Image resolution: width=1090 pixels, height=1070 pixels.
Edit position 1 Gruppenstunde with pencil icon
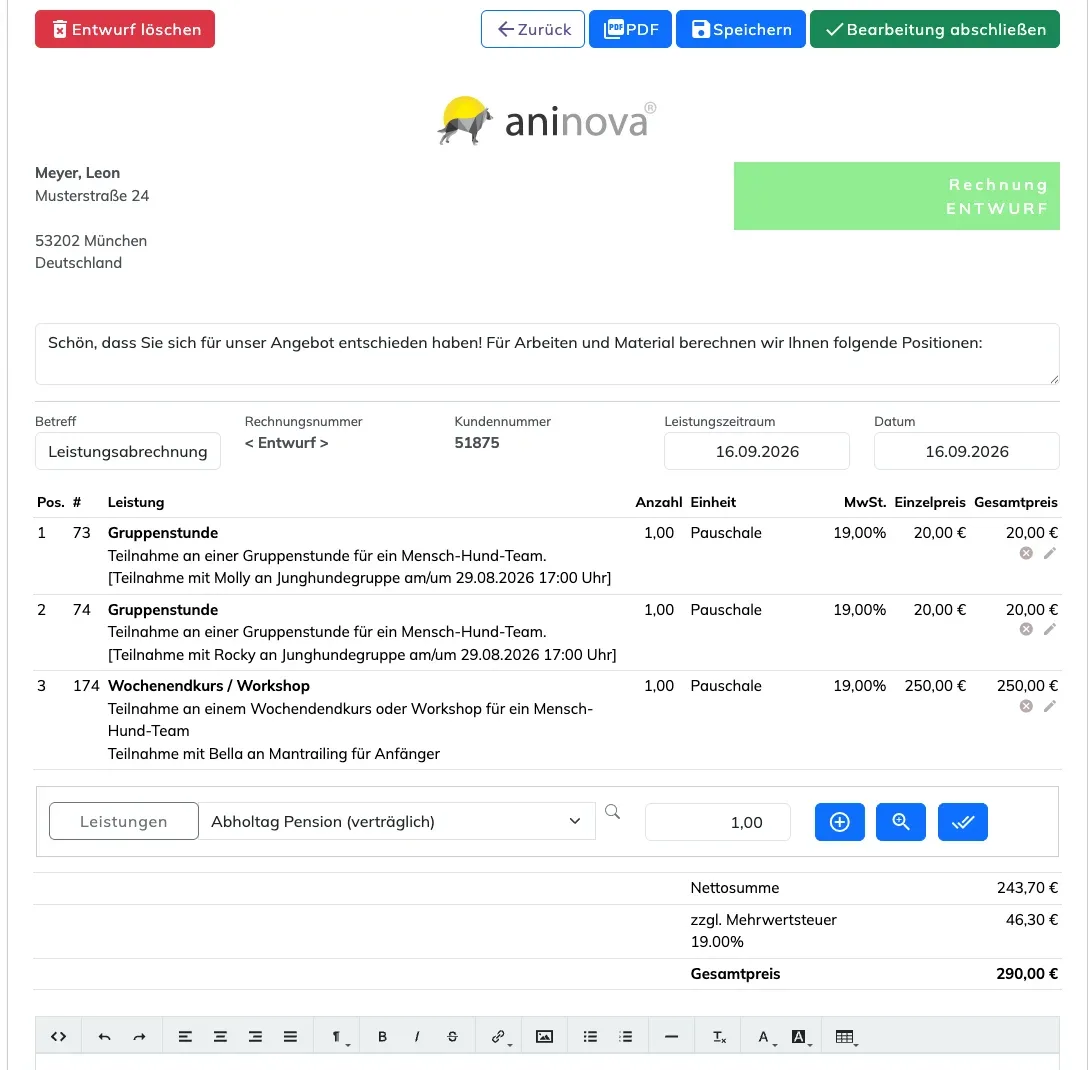coord(1050,553)
